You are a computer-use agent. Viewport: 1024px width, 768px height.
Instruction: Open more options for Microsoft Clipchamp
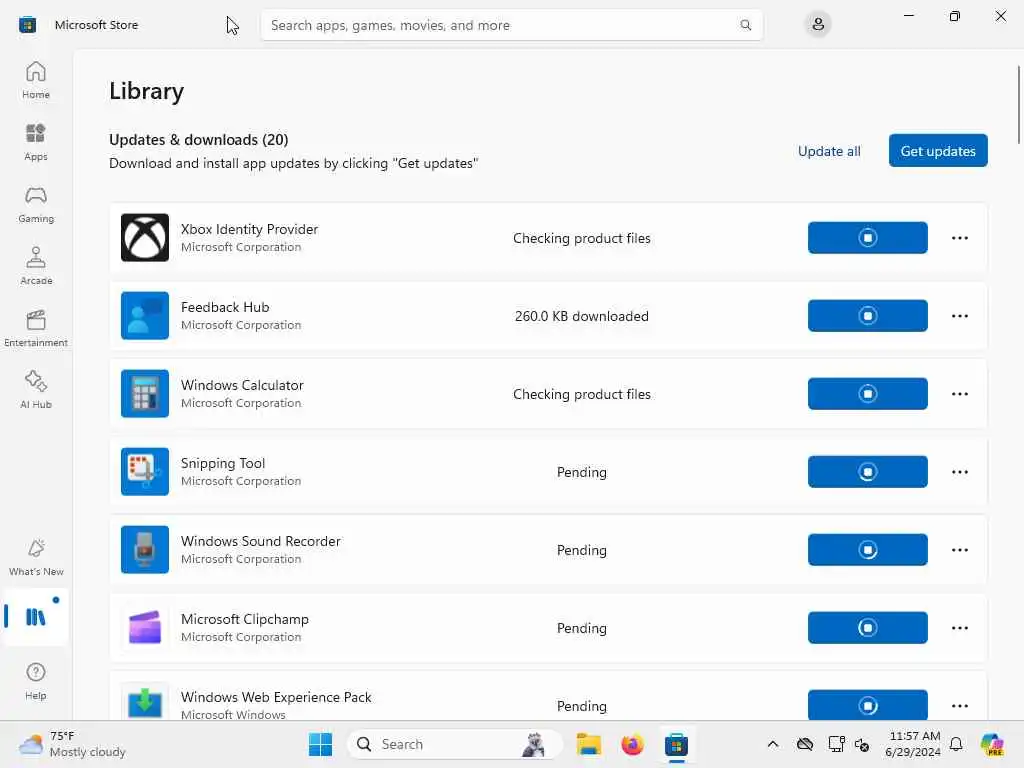pos(959,628)
